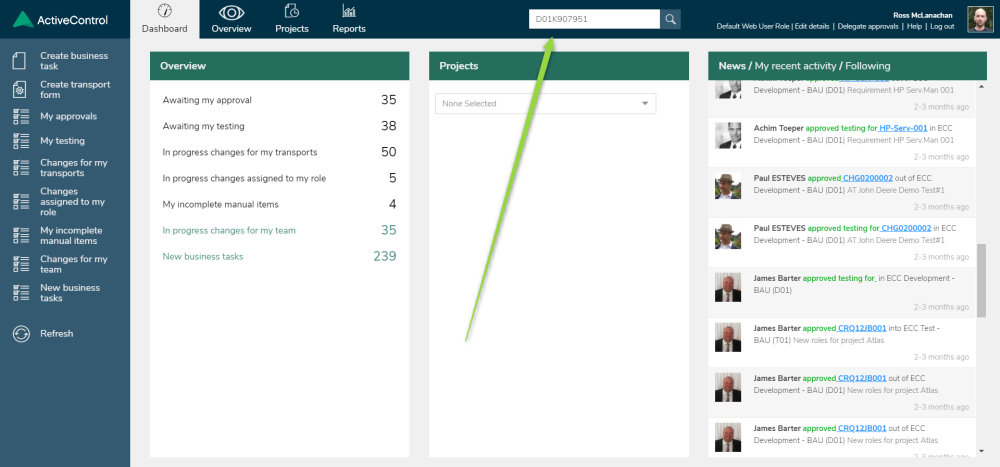Screen dimensions: 1000x467
Task: Select My recent activity tab
Action: click(795, 66)
